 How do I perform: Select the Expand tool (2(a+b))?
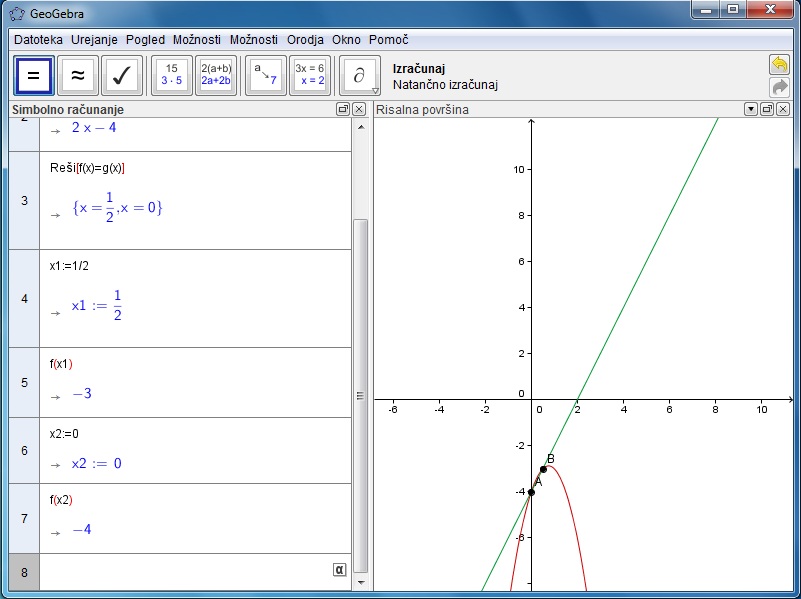pos(216,76)
